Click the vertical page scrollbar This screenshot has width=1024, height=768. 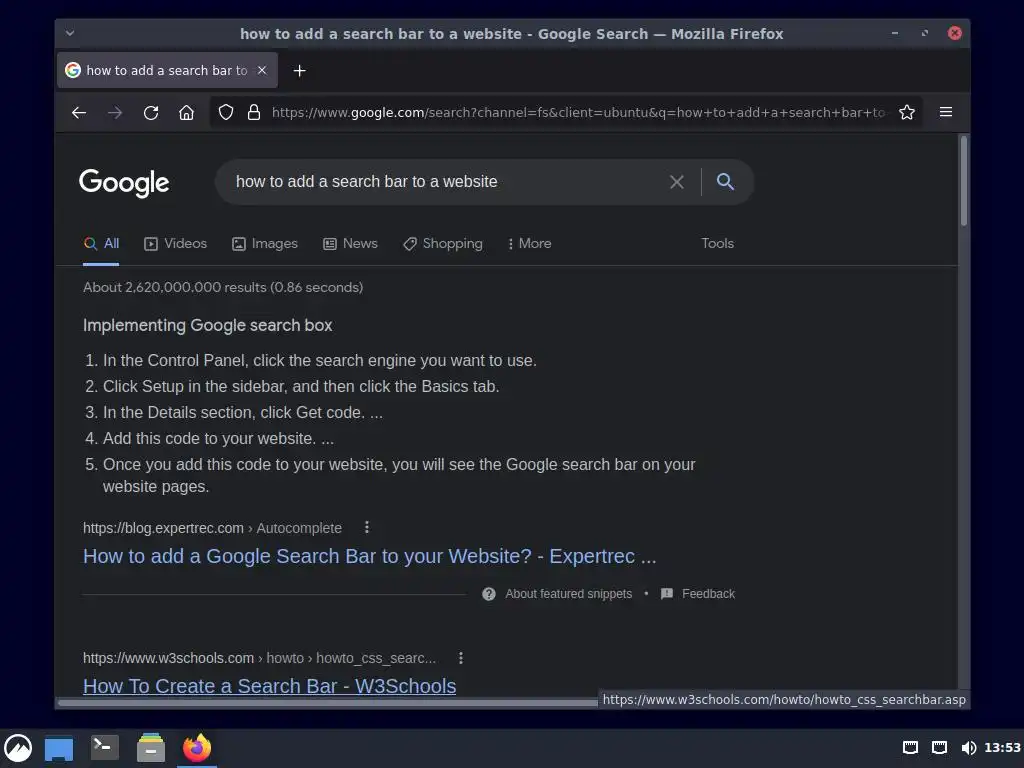click(x=963, y=181)
